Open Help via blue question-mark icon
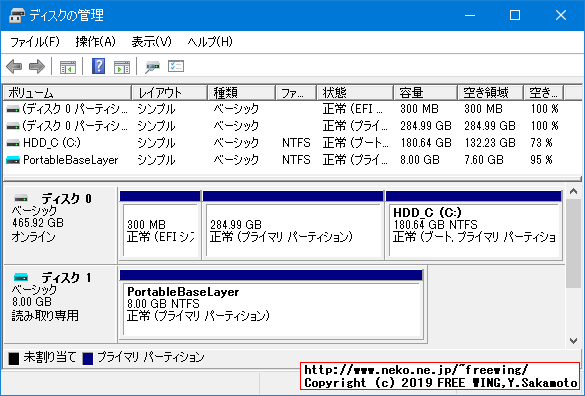This screenshot has width=585, height=396. pyautogui.click(x=98, y=66)
